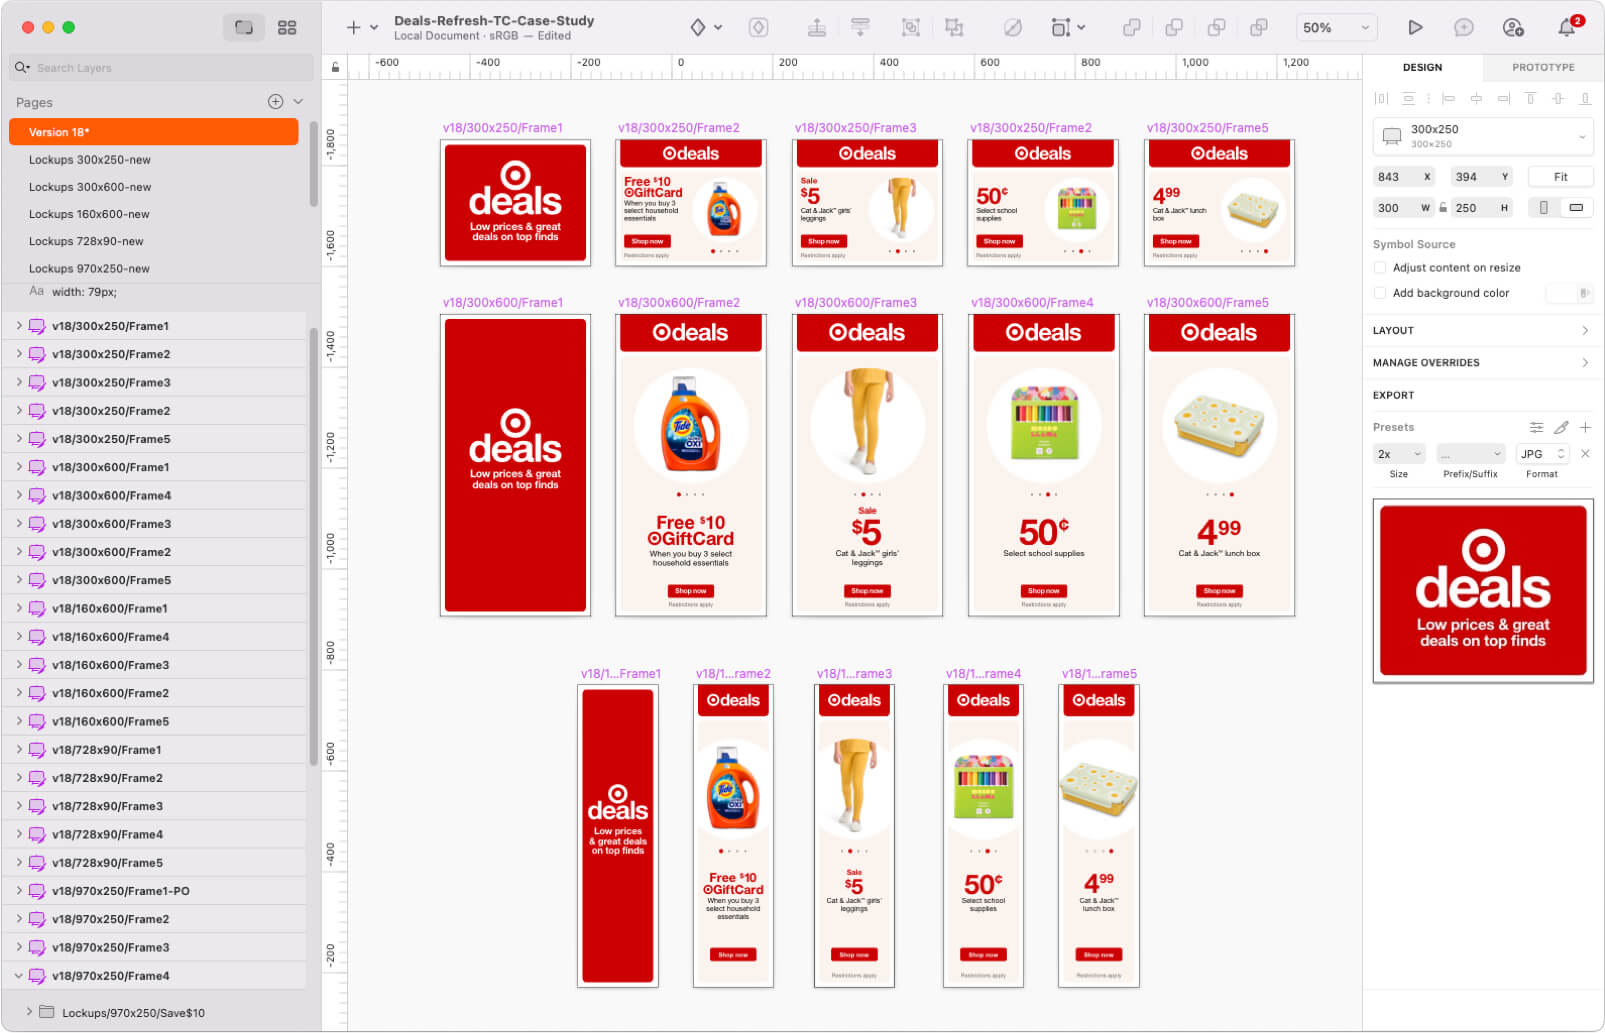Select the v18/300x600/Frame2 Tide artboard
Viewport: 1605px width, 1033px height.
click(690, 465)
